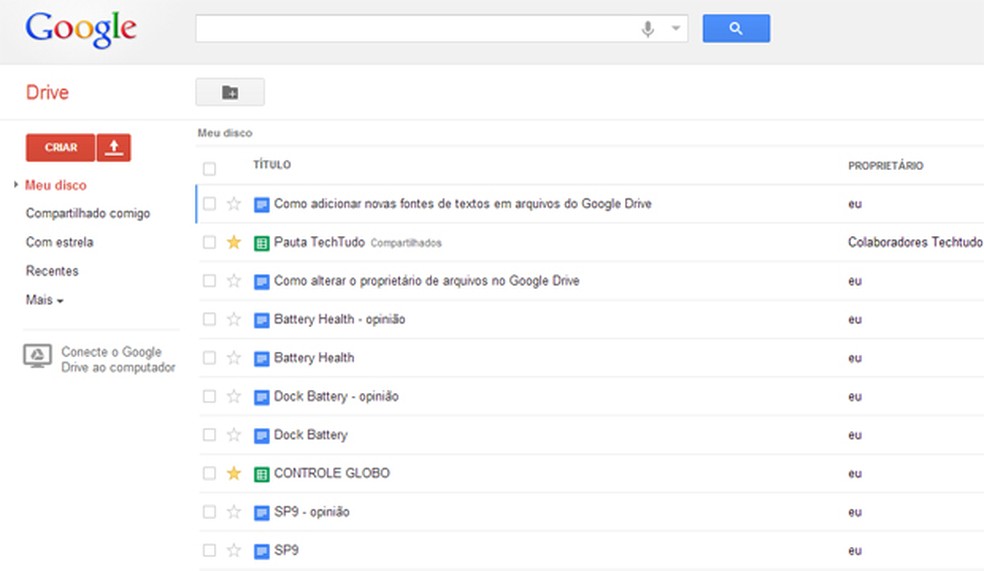Open 'Battery Health' file title

pyautogui.click(x=314, y=358)
